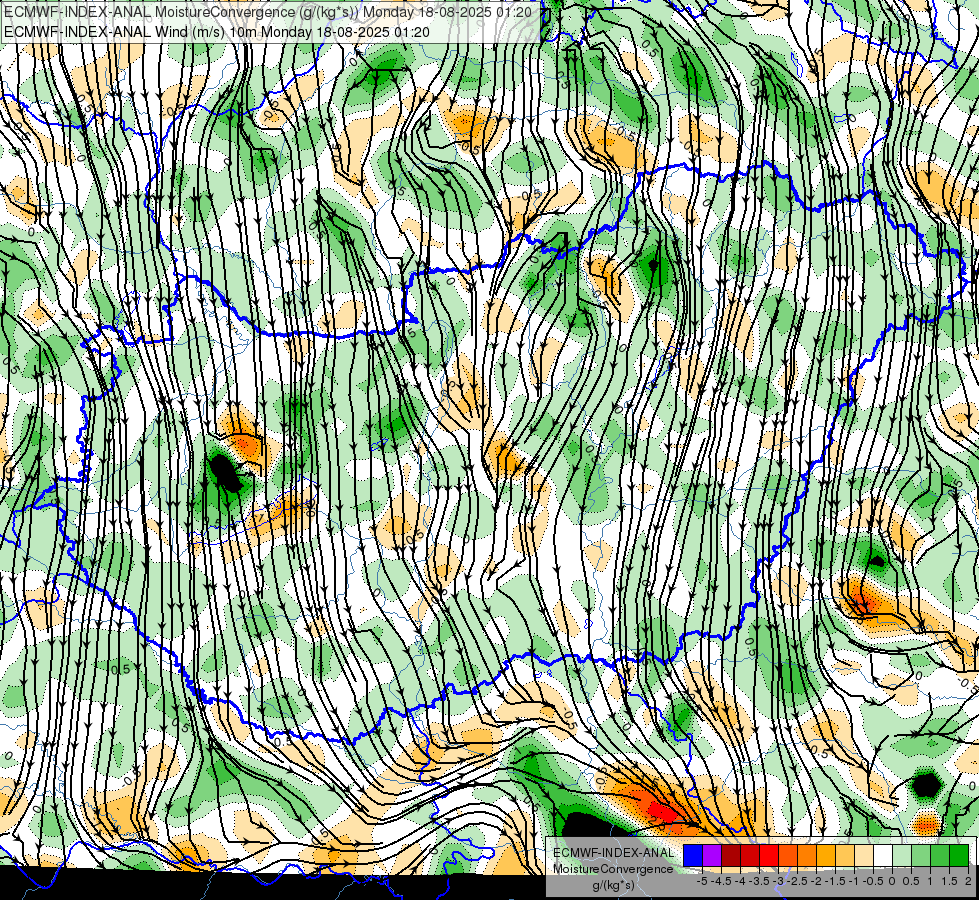Click the legend tick value '-4.5'

point(721,881)
